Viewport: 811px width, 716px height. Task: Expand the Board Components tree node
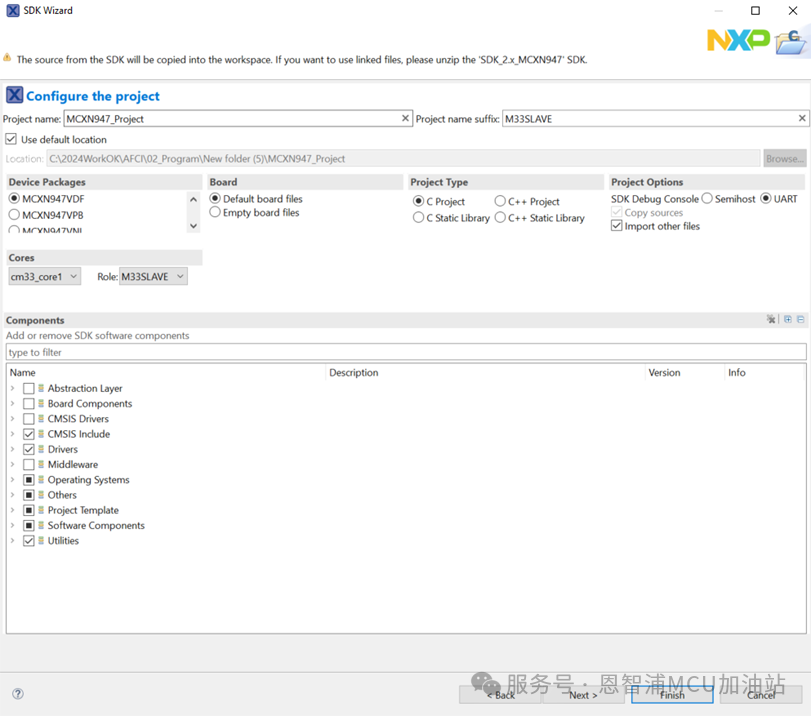(12, 403)
